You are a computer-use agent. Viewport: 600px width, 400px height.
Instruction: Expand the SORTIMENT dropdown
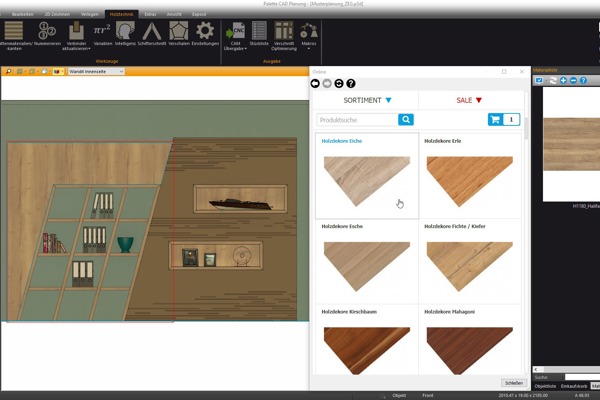[367, 100]
